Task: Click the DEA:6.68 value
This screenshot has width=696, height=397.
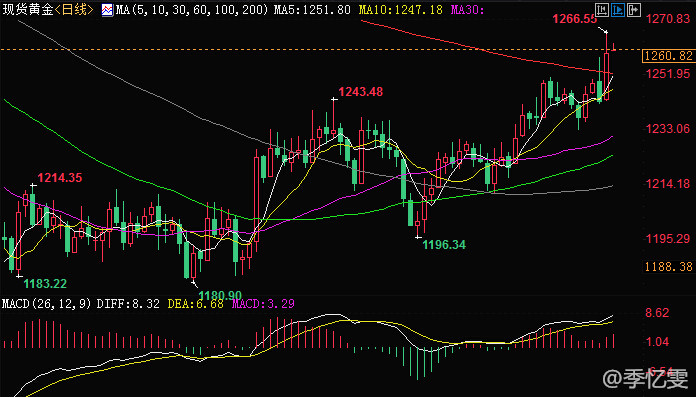Action: coord(195,304)
